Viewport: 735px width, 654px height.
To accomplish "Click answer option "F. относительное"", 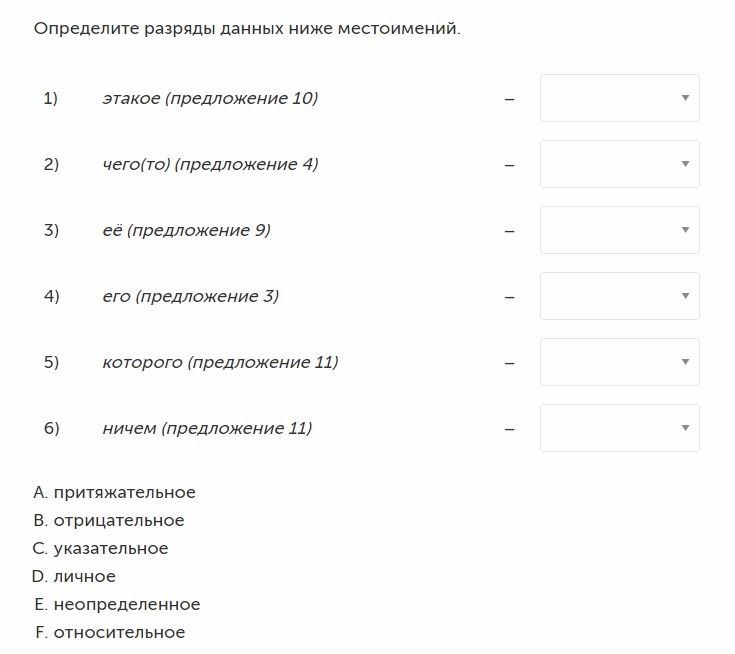I will pos(110,632).
